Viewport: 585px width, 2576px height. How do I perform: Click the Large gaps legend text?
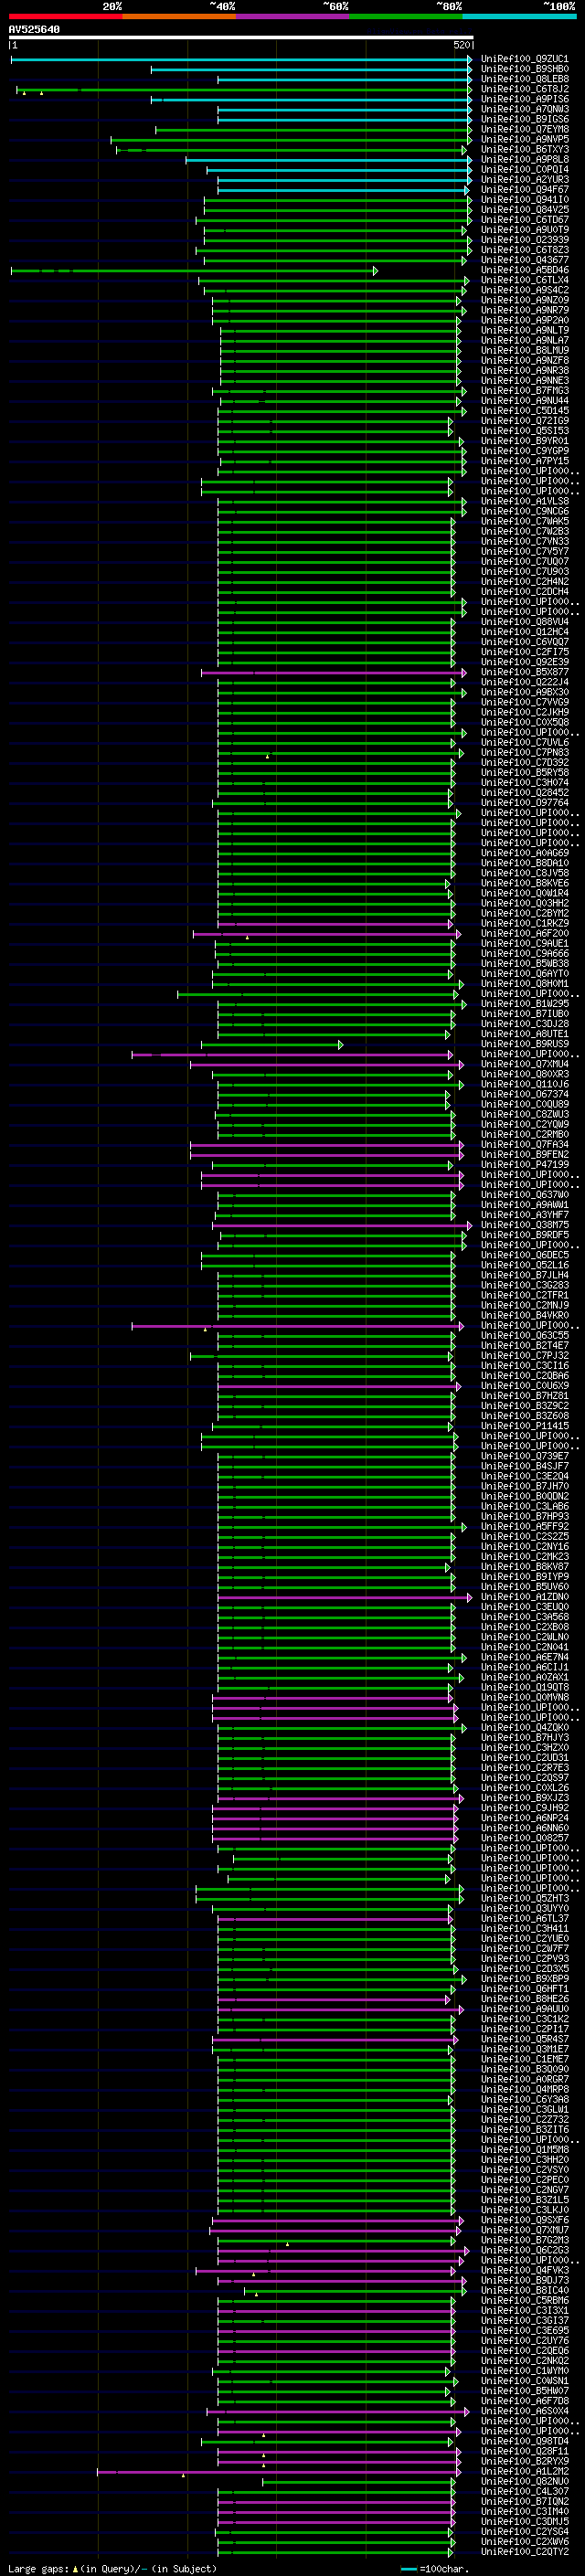tap(112, 2569)
